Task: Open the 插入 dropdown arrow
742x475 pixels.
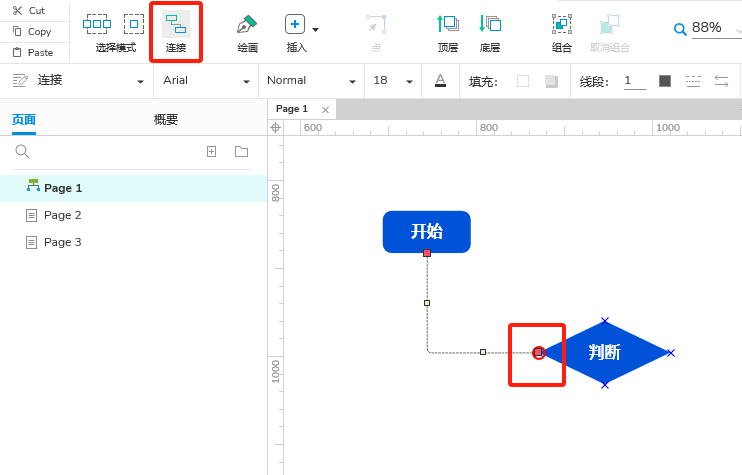Action: [x=316, y=29]
